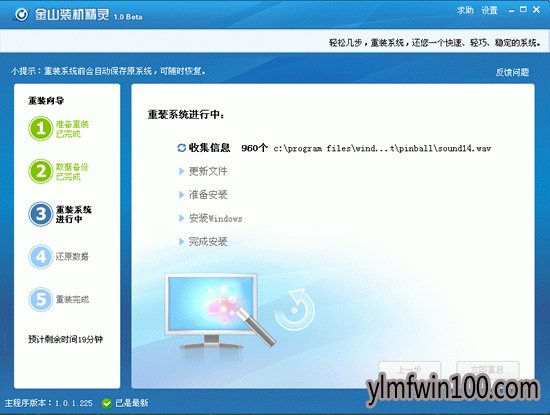The height and width of the screenshot is (415, 550).
Task: Expand the 完成安装 arrow
Action: 181,242
